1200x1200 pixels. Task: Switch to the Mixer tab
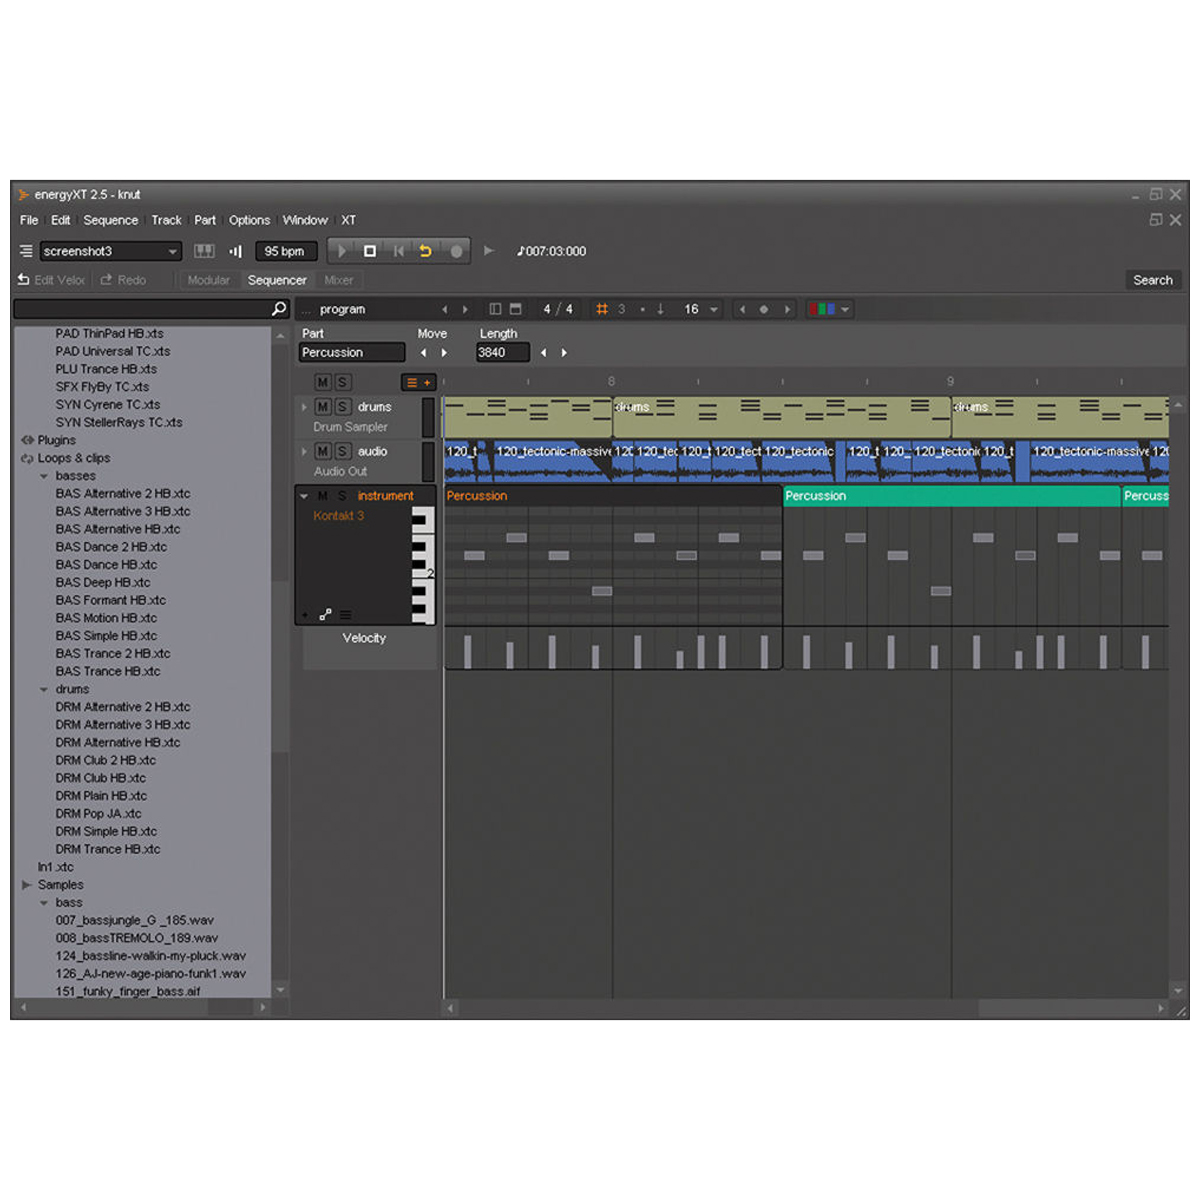click(338, 280)
